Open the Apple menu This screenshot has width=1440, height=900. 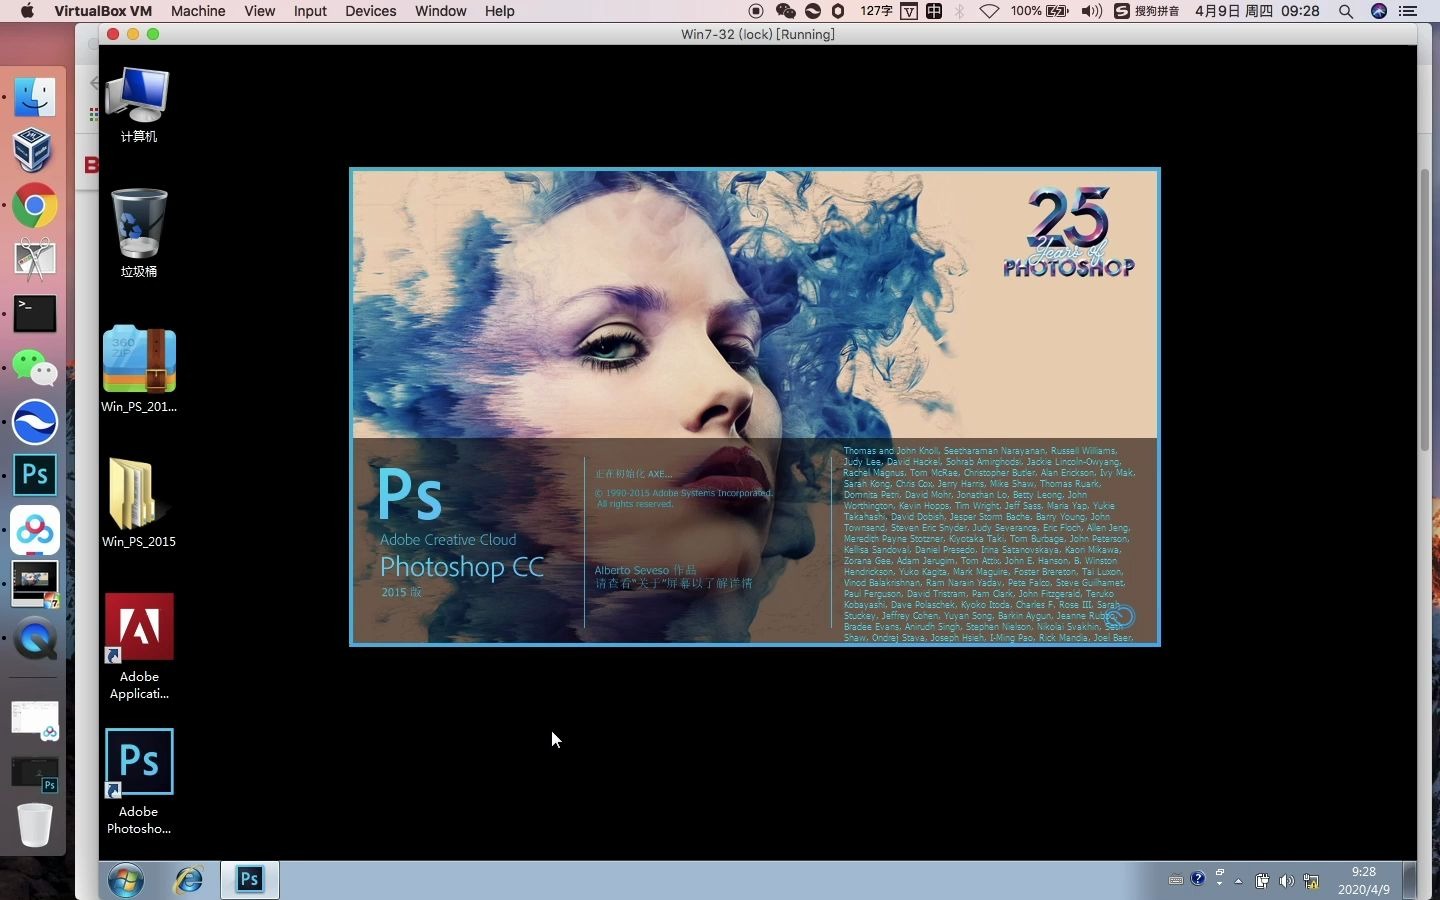27,11
